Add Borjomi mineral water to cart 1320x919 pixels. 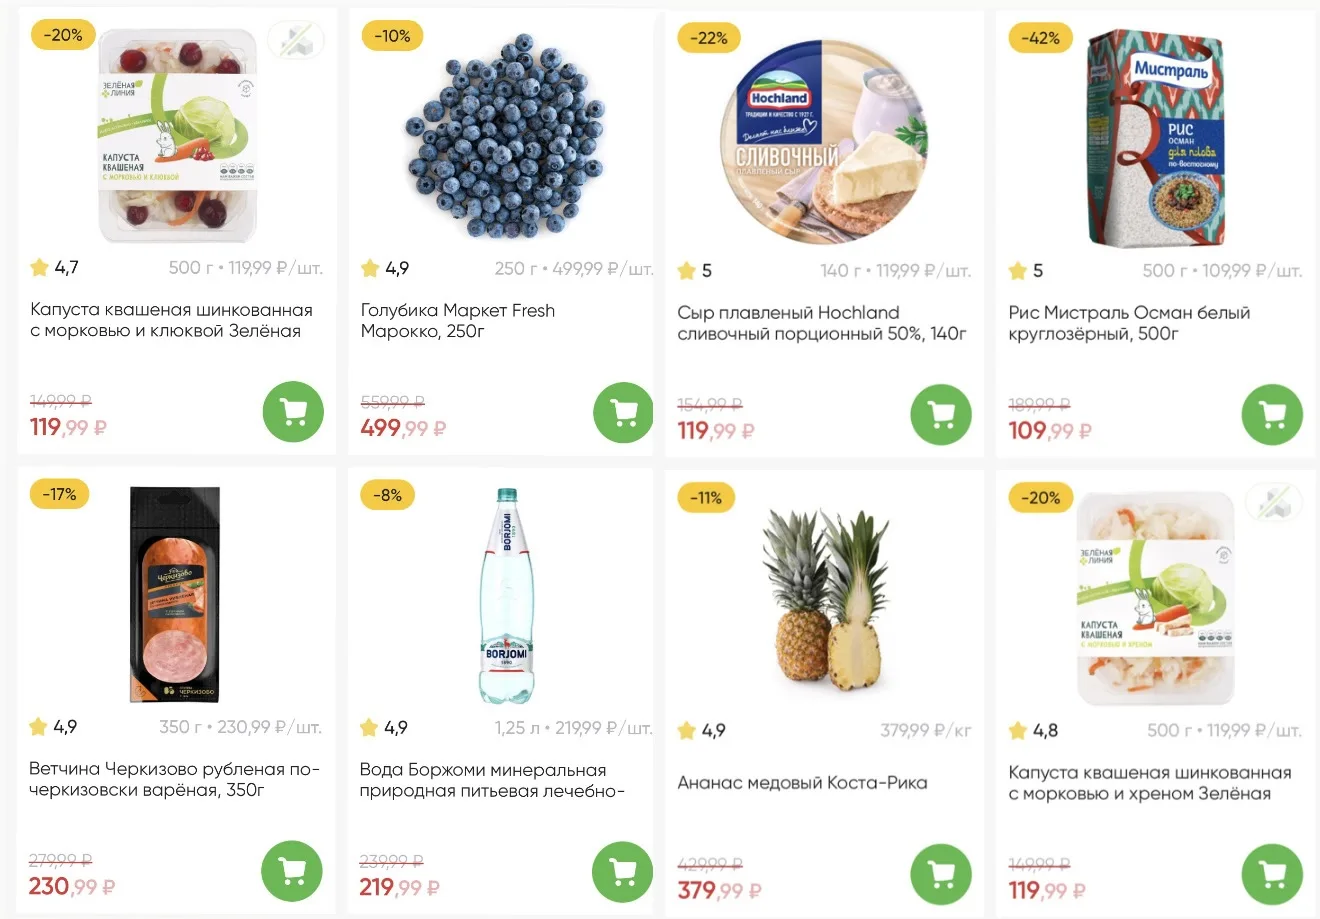coord(622,872)
